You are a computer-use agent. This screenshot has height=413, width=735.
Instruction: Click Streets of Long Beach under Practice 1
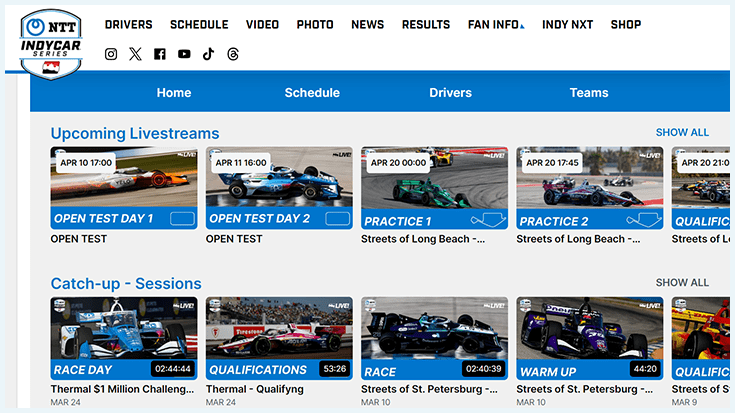pyautogui.click(x=423, y=239)
